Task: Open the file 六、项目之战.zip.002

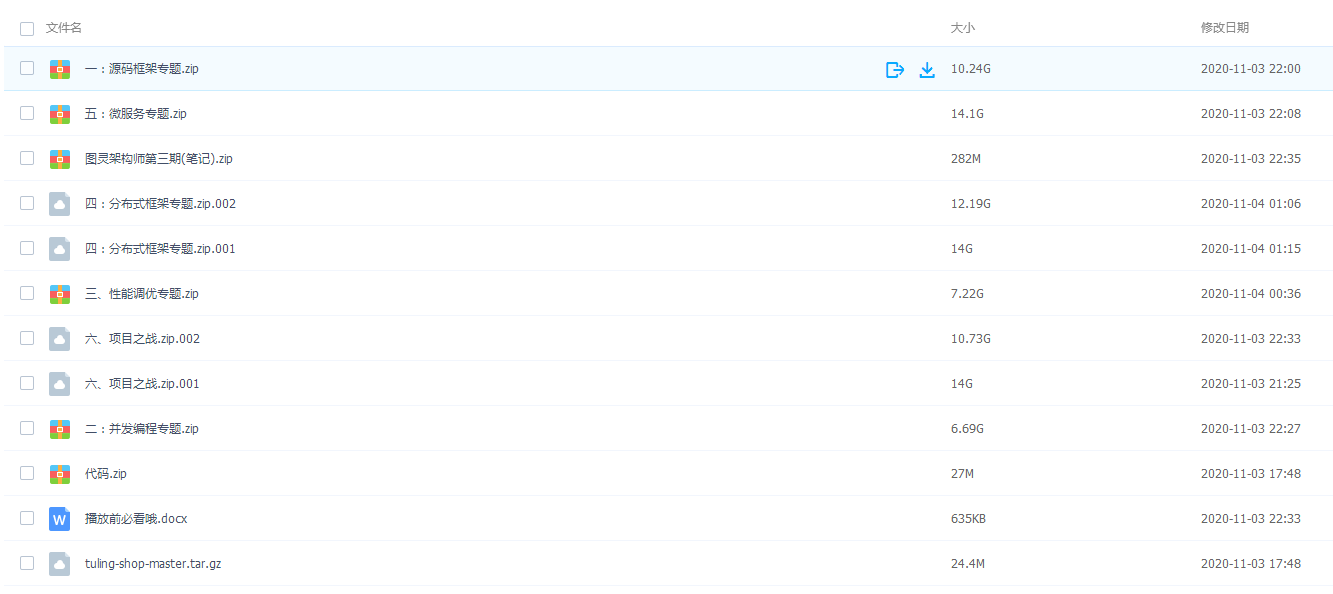Action: (142, 339)
